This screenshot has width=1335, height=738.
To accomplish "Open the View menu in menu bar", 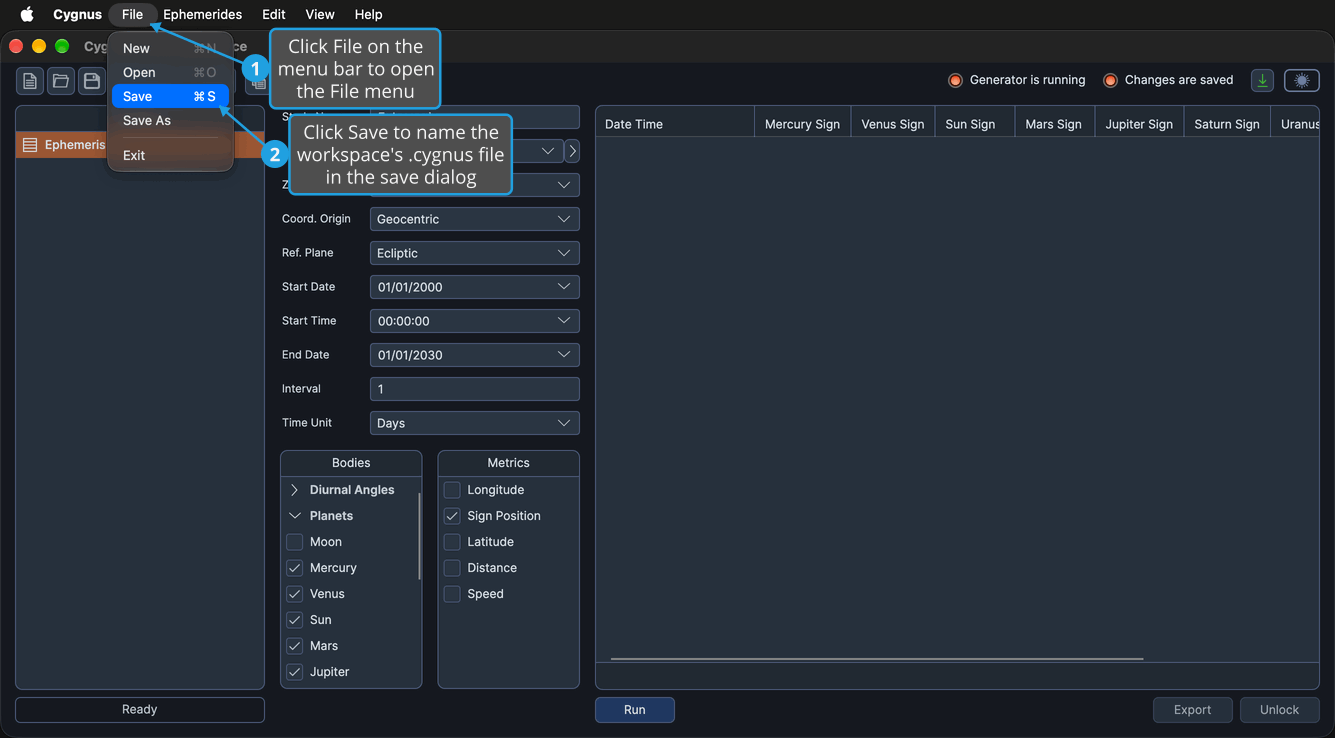I will (x=320, y=14).
